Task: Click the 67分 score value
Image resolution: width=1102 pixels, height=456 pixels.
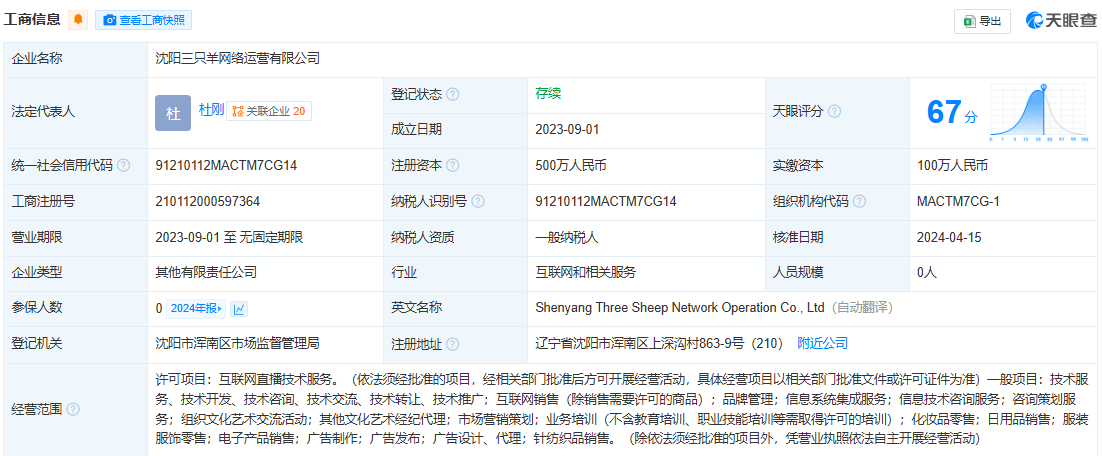Action: 952,112
